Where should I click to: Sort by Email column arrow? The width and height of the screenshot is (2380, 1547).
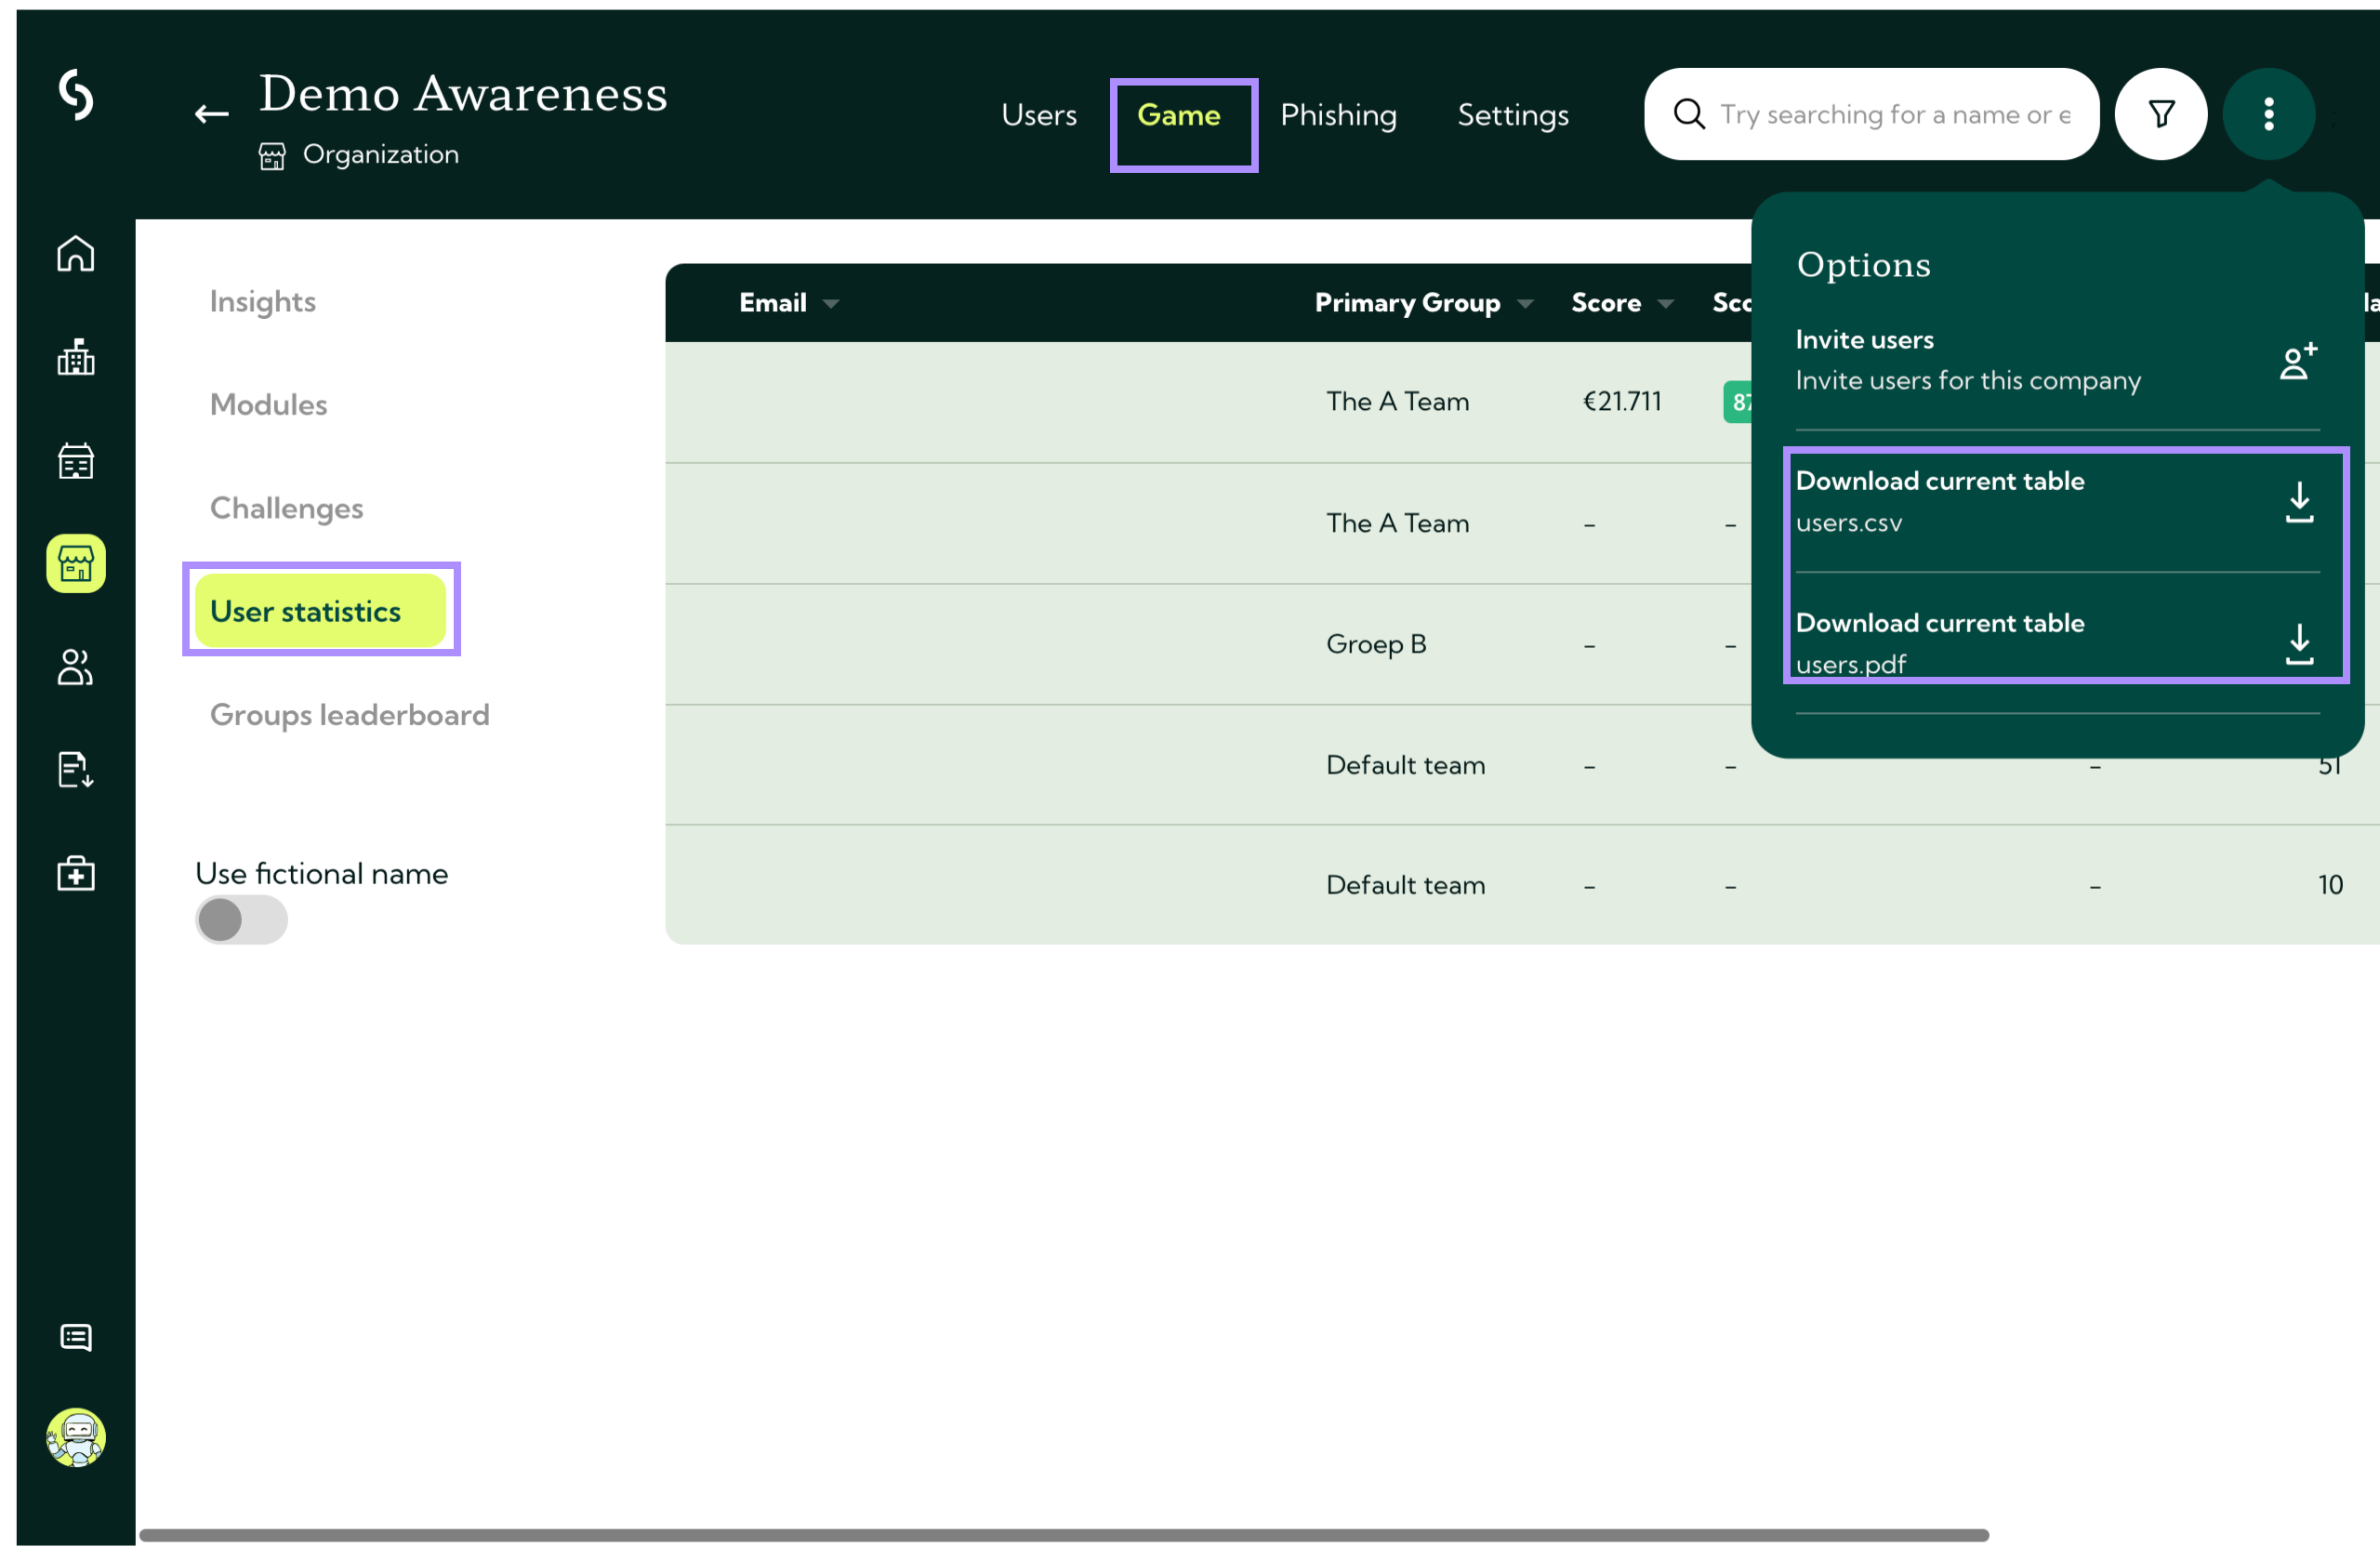[830, 303]
